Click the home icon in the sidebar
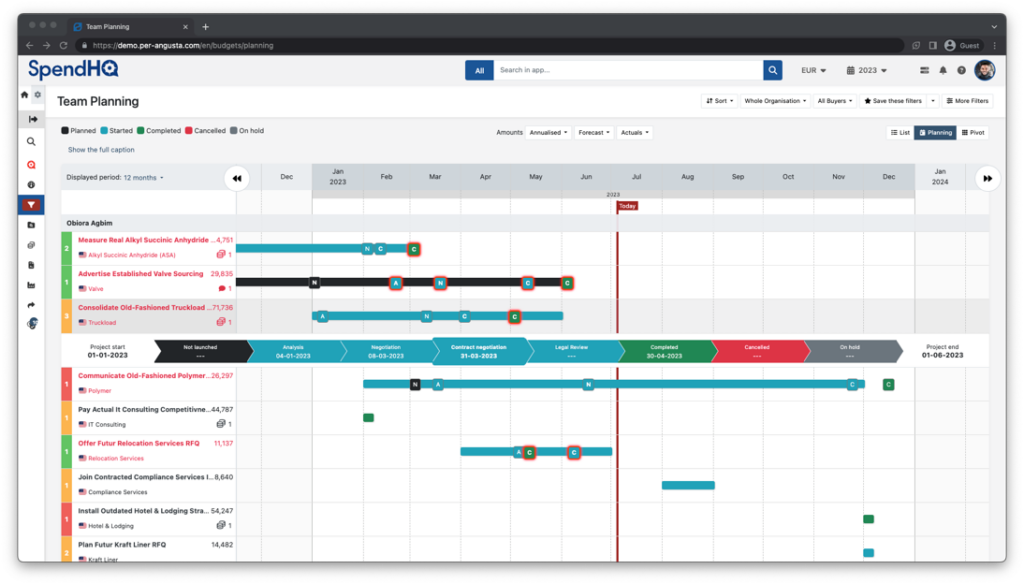Screen dimensions: 1024x584 click(25, 95)
